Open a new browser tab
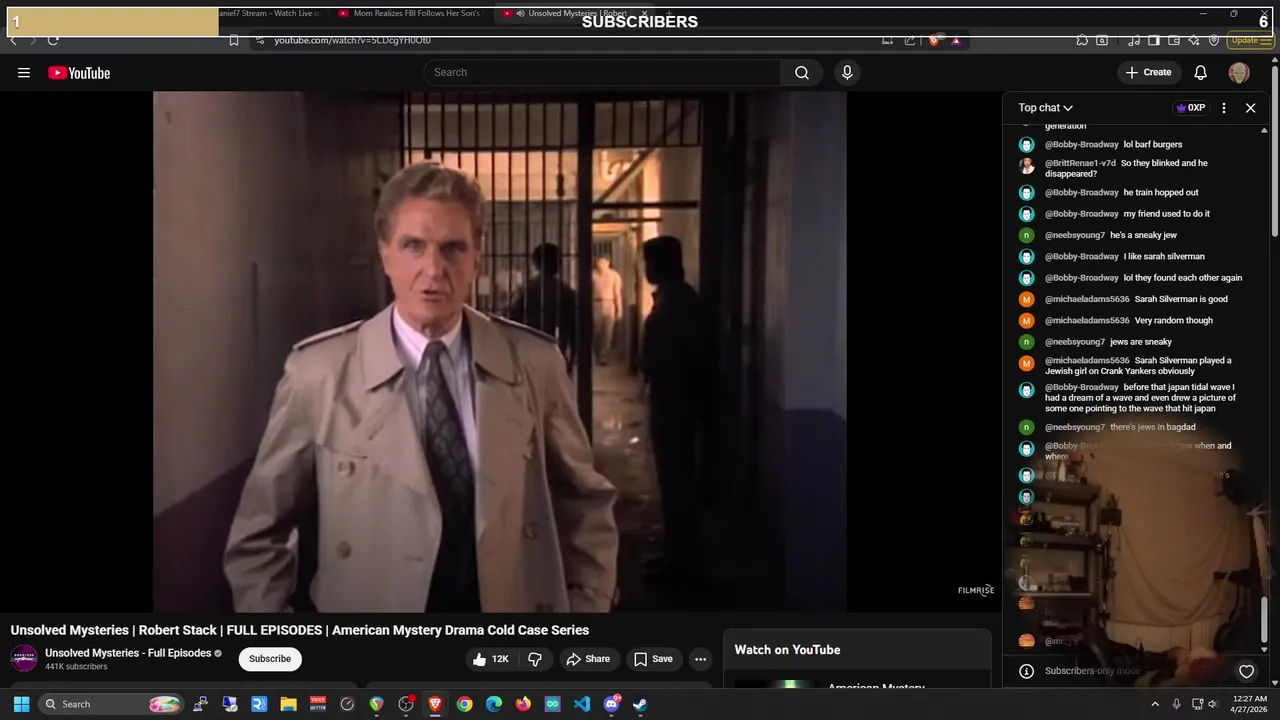Screen dimensions: 1280x720 670,14
